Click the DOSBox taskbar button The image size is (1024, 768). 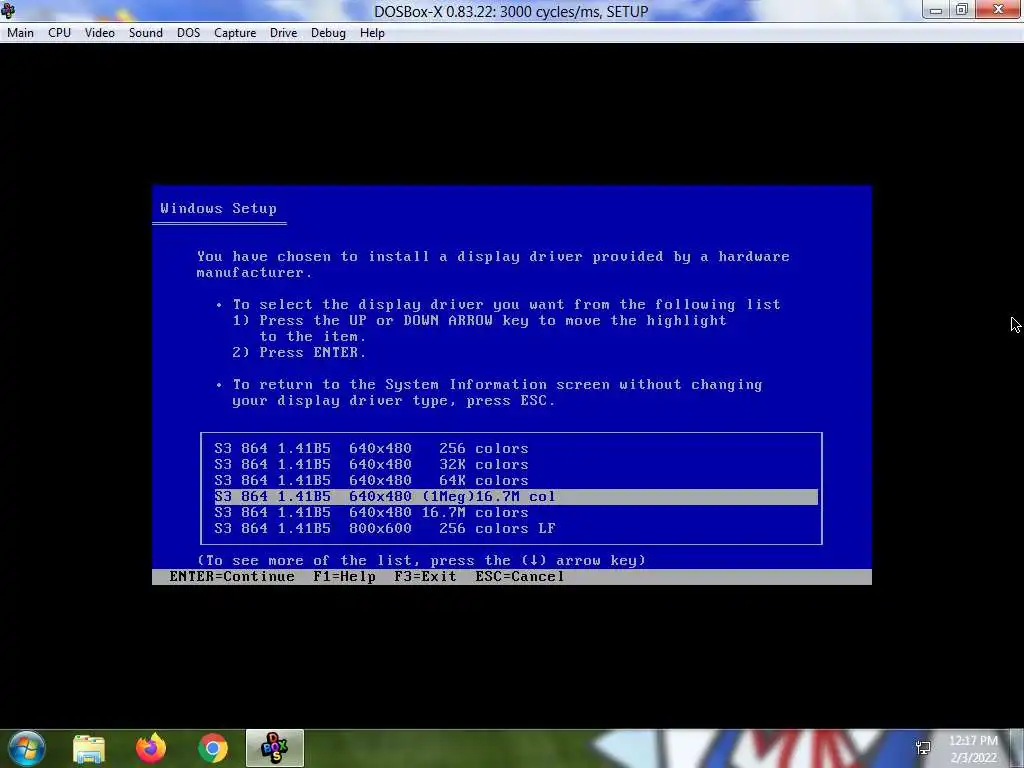coord(275,748)
